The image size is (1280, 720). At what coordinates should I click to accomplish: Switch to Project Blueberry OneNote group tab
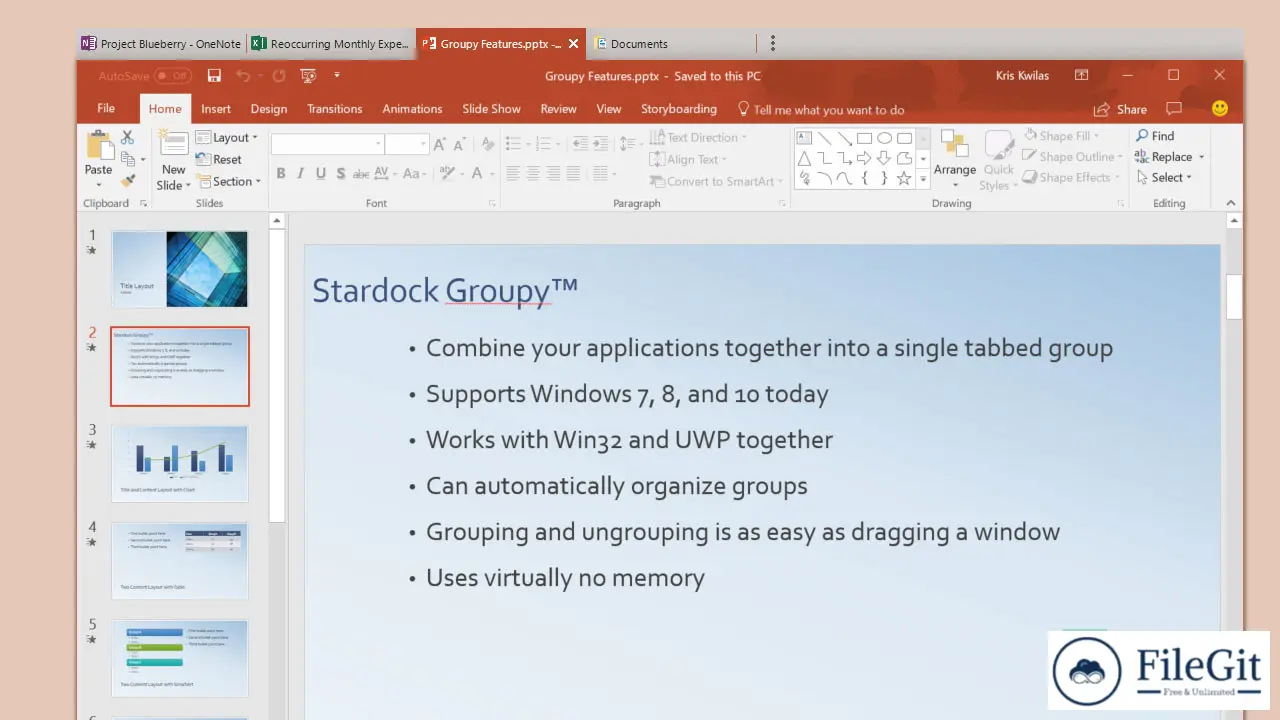(162, 43)
